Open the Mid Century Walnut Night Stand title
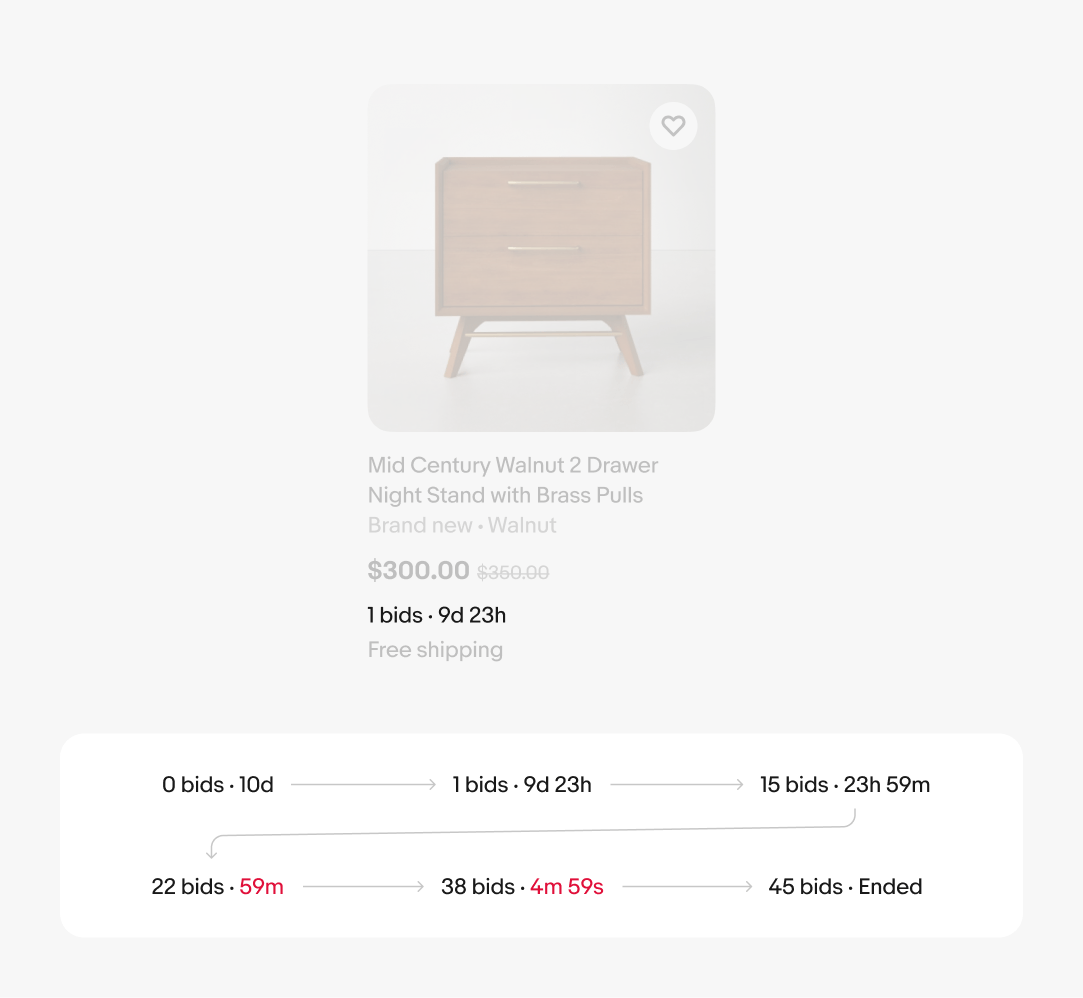 pyautogui.click(x=512, y=480)
